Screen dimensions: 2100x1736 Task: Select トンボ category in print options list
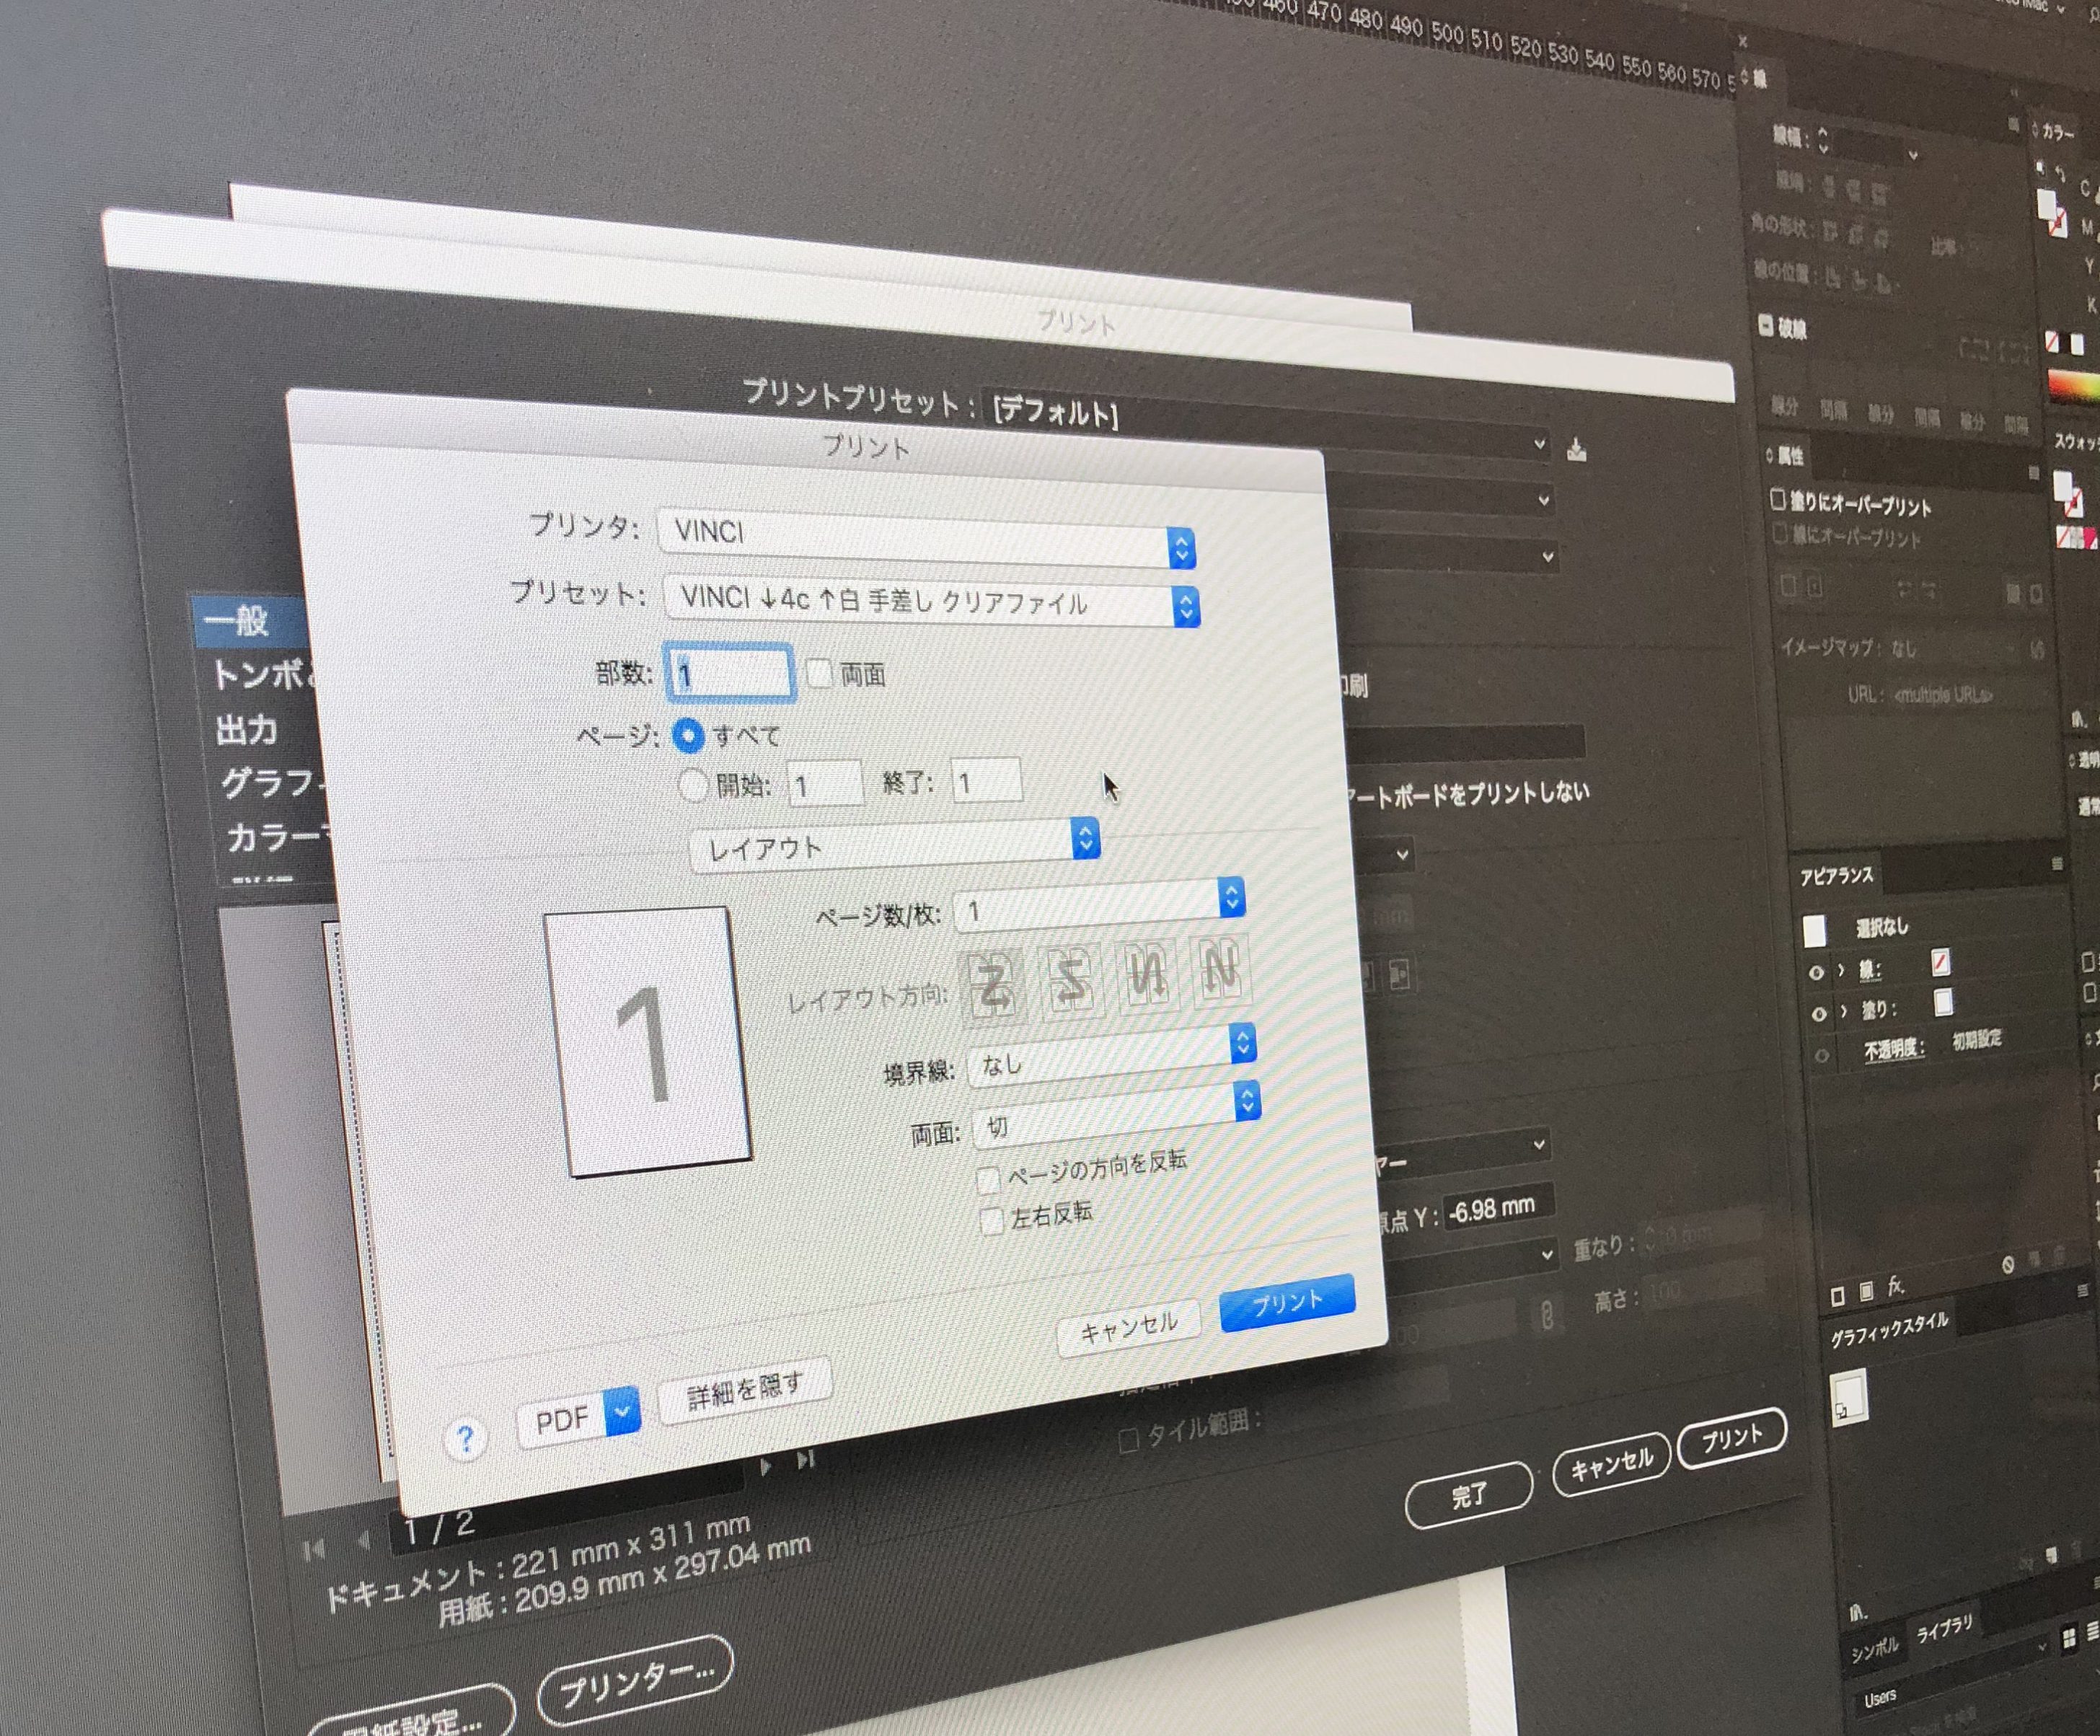(x=263, y=674)
